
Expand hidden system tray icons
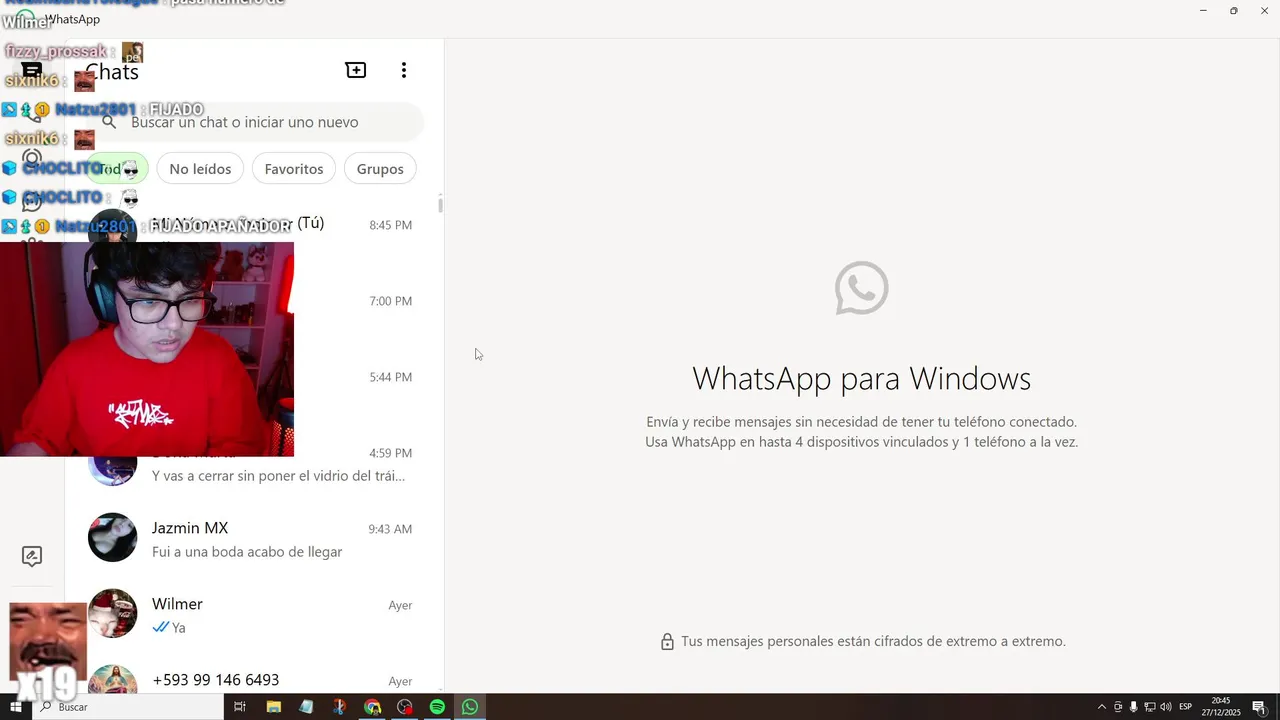[1102, 707]
